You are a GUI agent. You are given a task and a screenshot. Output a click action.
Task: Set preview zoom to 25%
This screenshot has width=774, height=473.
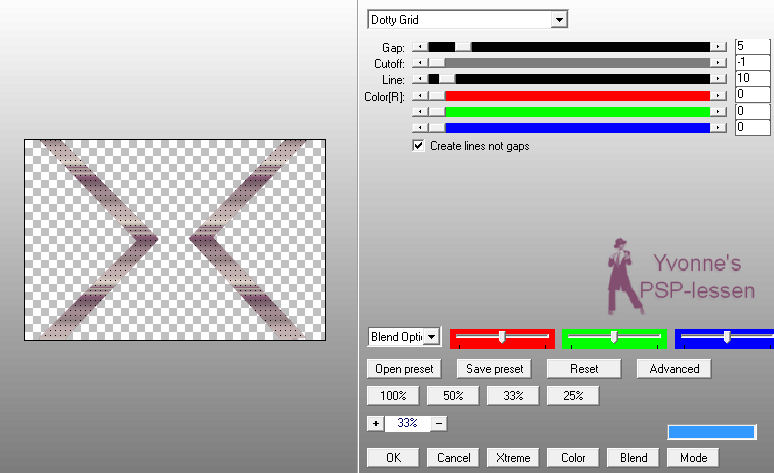pyautogui.click(x=573, y=395)
